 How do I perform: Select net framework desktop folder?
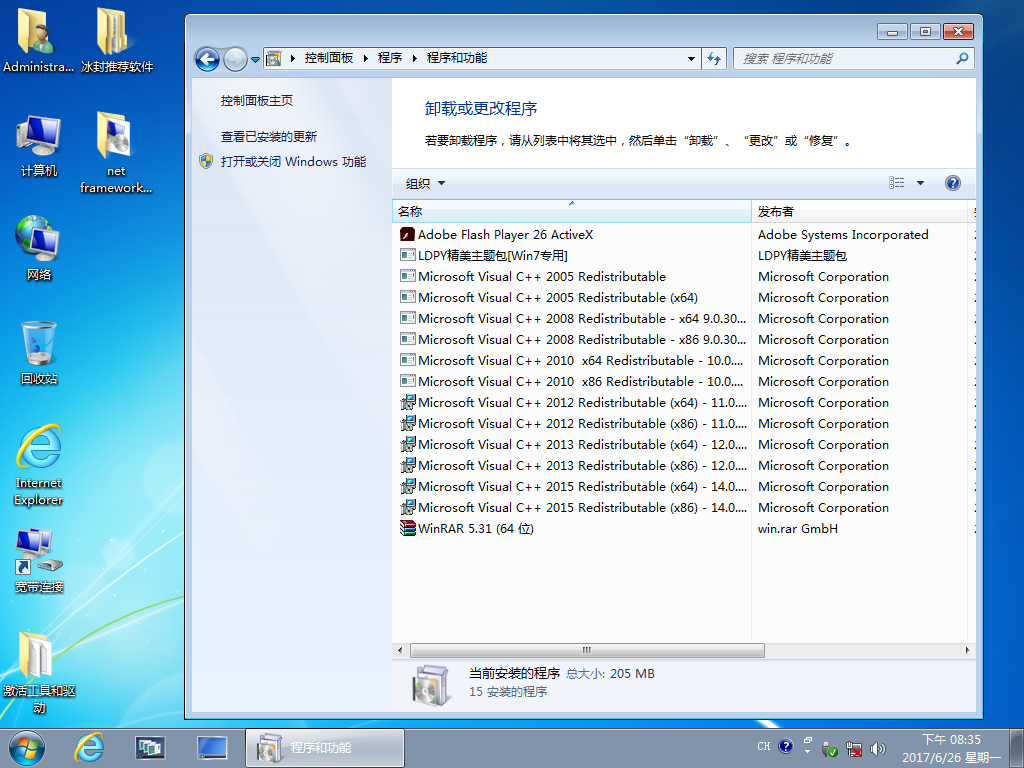click(x=116, y=152)
